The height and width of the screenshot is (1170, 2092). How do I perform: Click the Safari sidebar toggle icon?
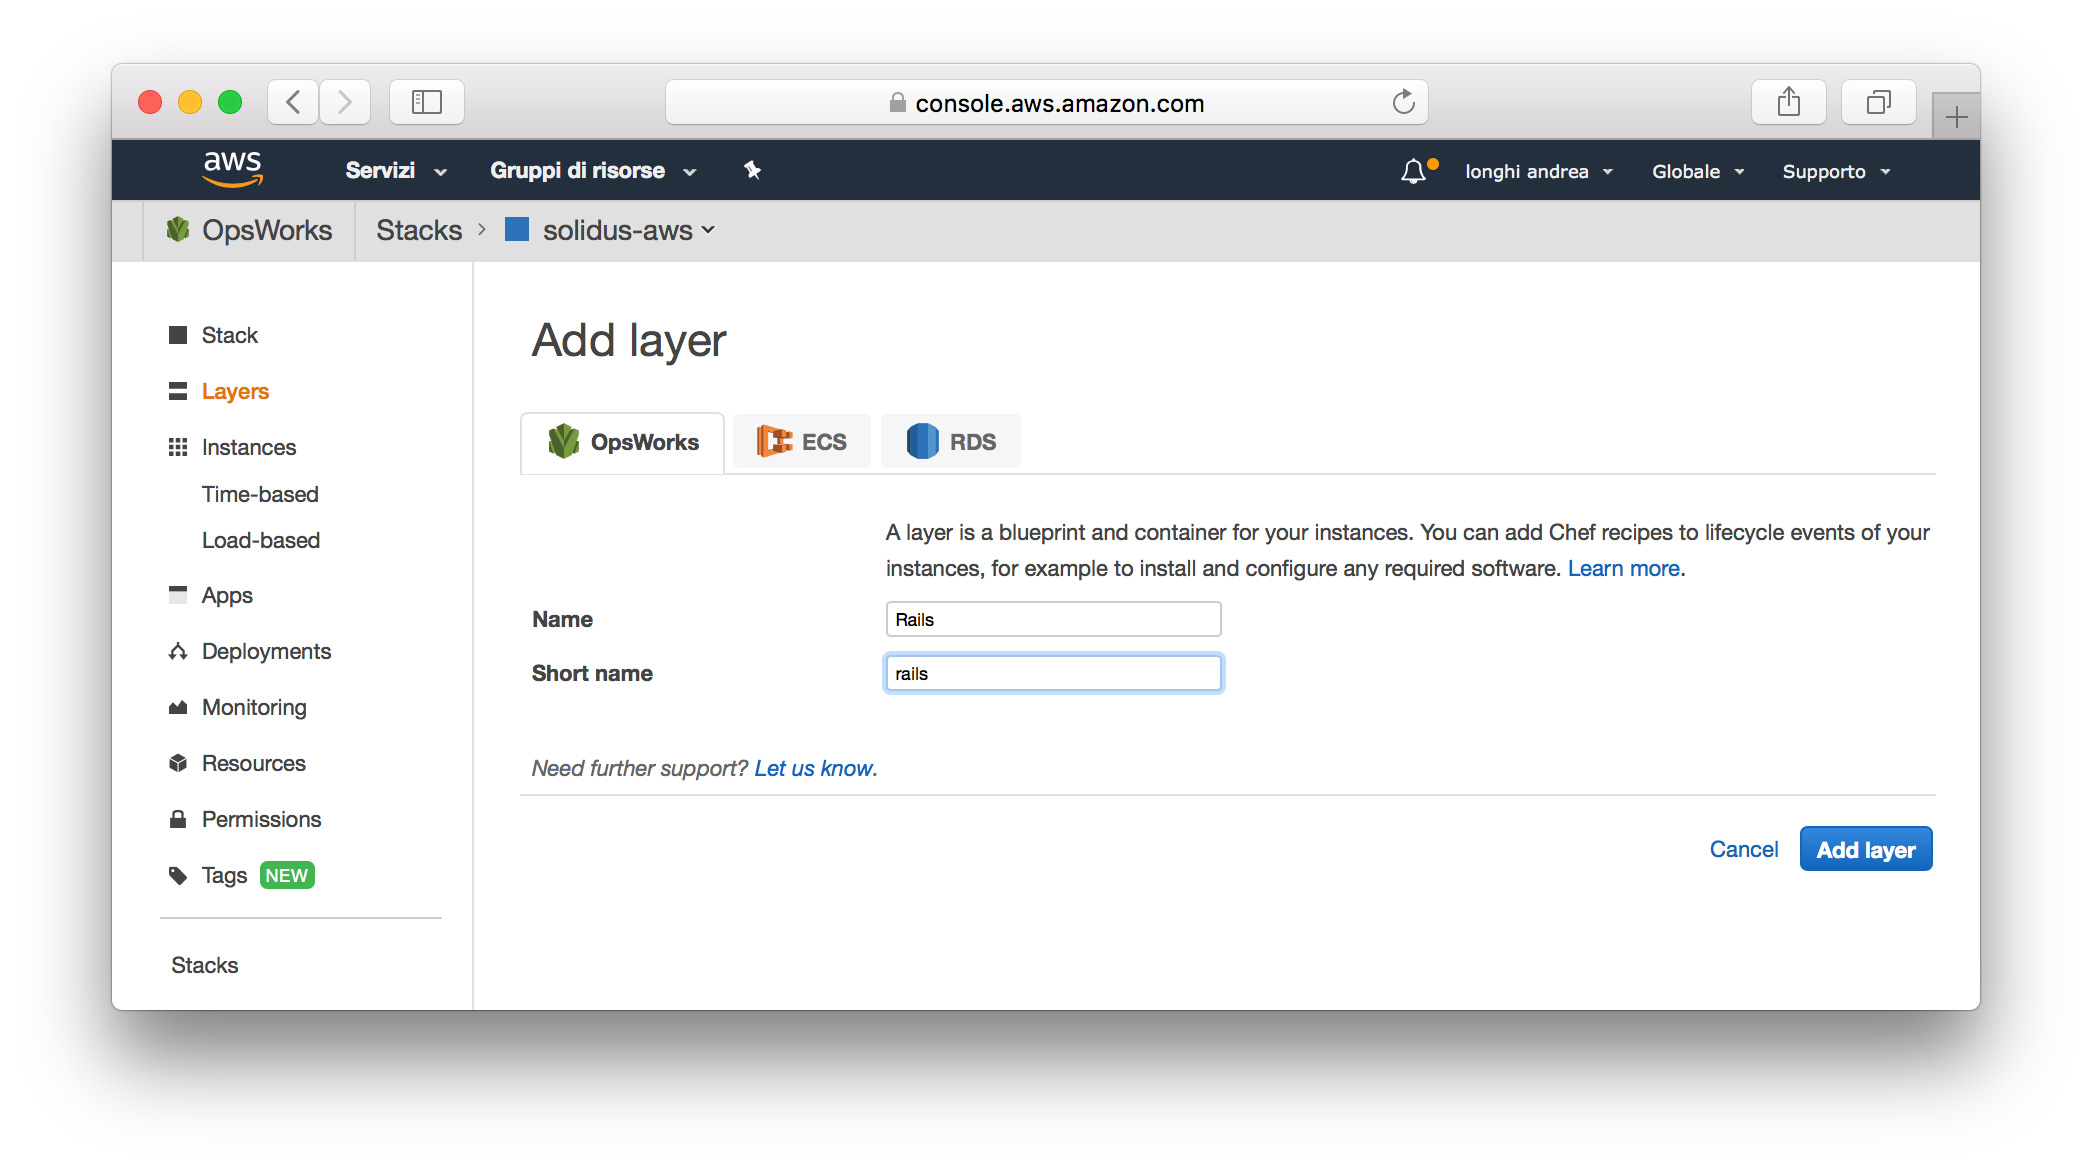[427, 102]
